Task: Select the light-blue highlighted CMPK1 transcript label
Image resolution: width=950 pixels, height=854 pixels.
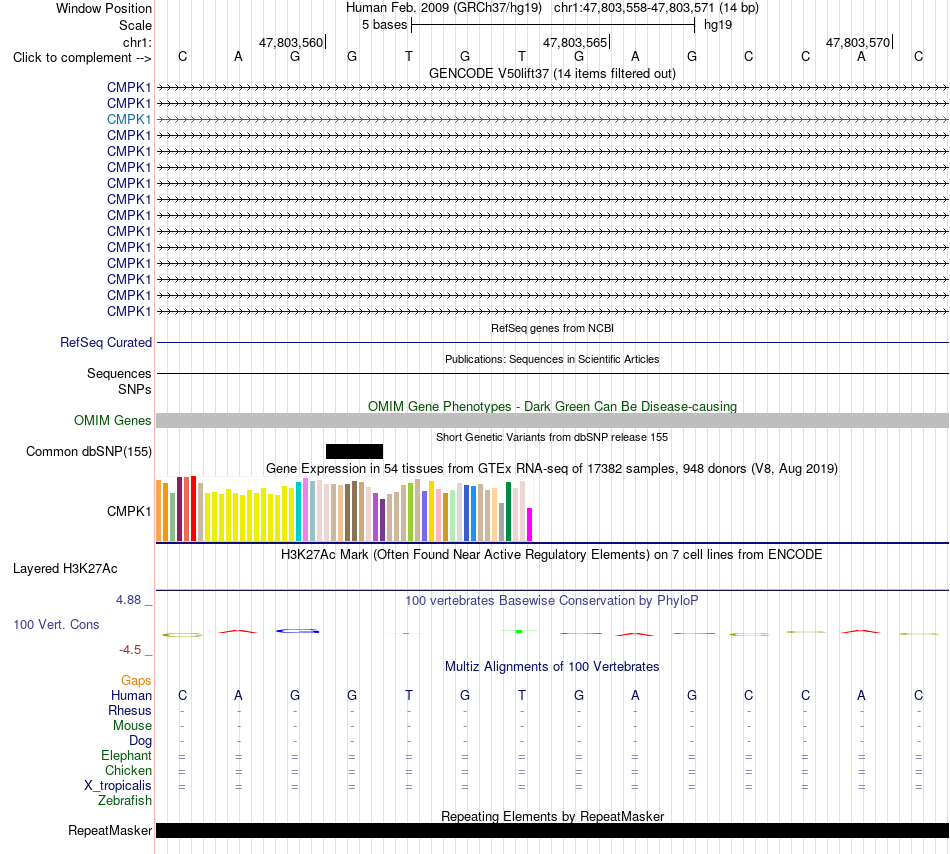Action: (x=128, y=119)
